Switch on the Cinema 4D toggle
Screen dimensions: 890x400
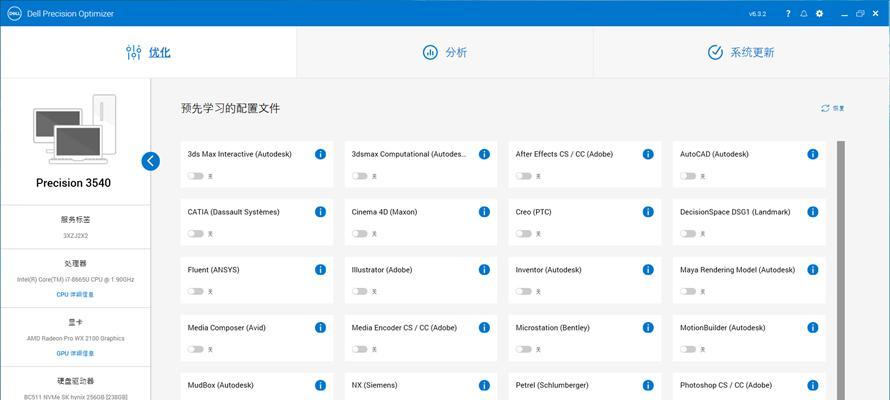359,234
